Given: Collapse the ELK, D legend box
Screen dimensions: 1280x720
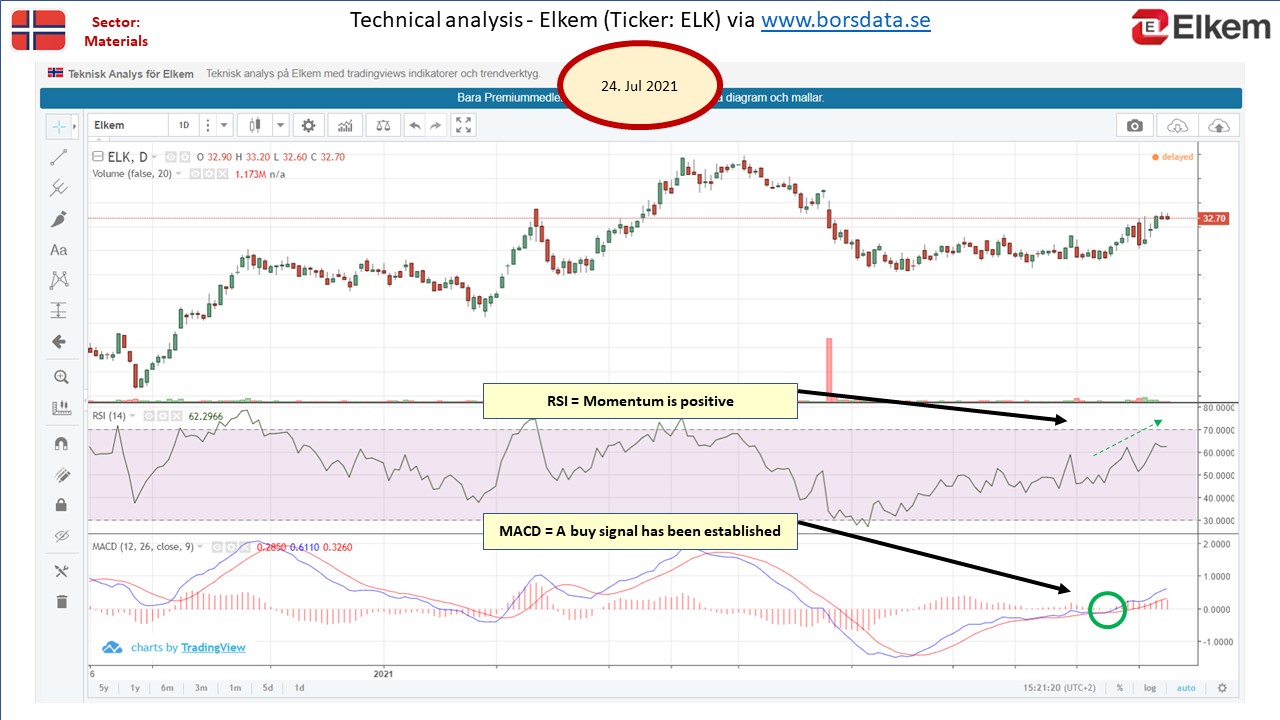Looking at the screenshot, I should click(98, 157).
